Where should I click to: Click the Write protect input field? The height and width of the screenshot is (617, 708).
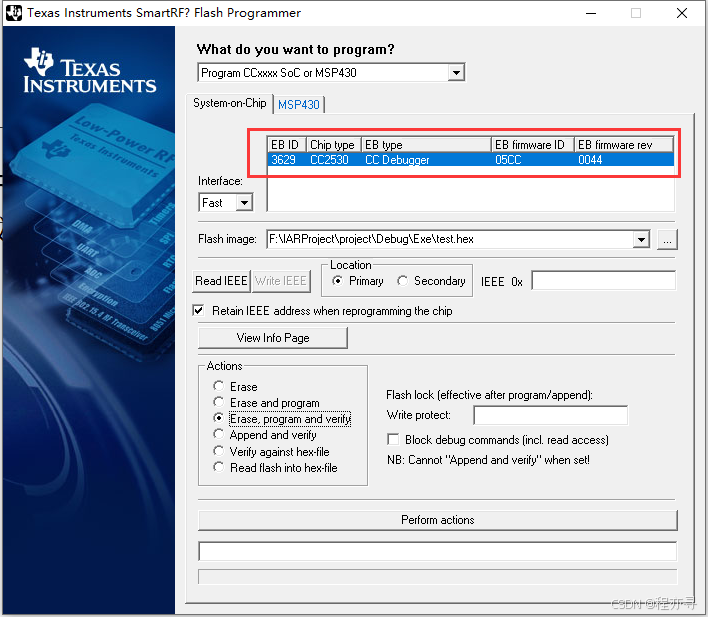[550, 415]
